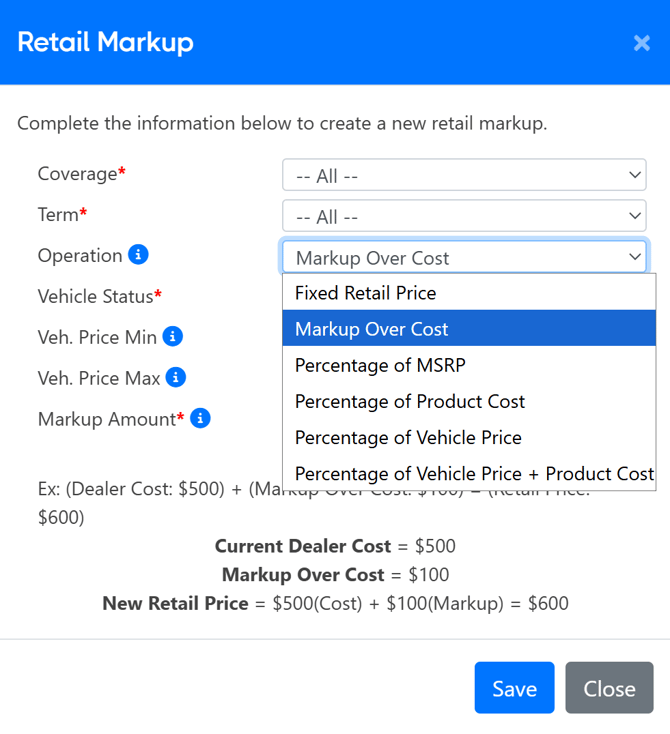Click the Markup Amount field label

tap(107, 419)
